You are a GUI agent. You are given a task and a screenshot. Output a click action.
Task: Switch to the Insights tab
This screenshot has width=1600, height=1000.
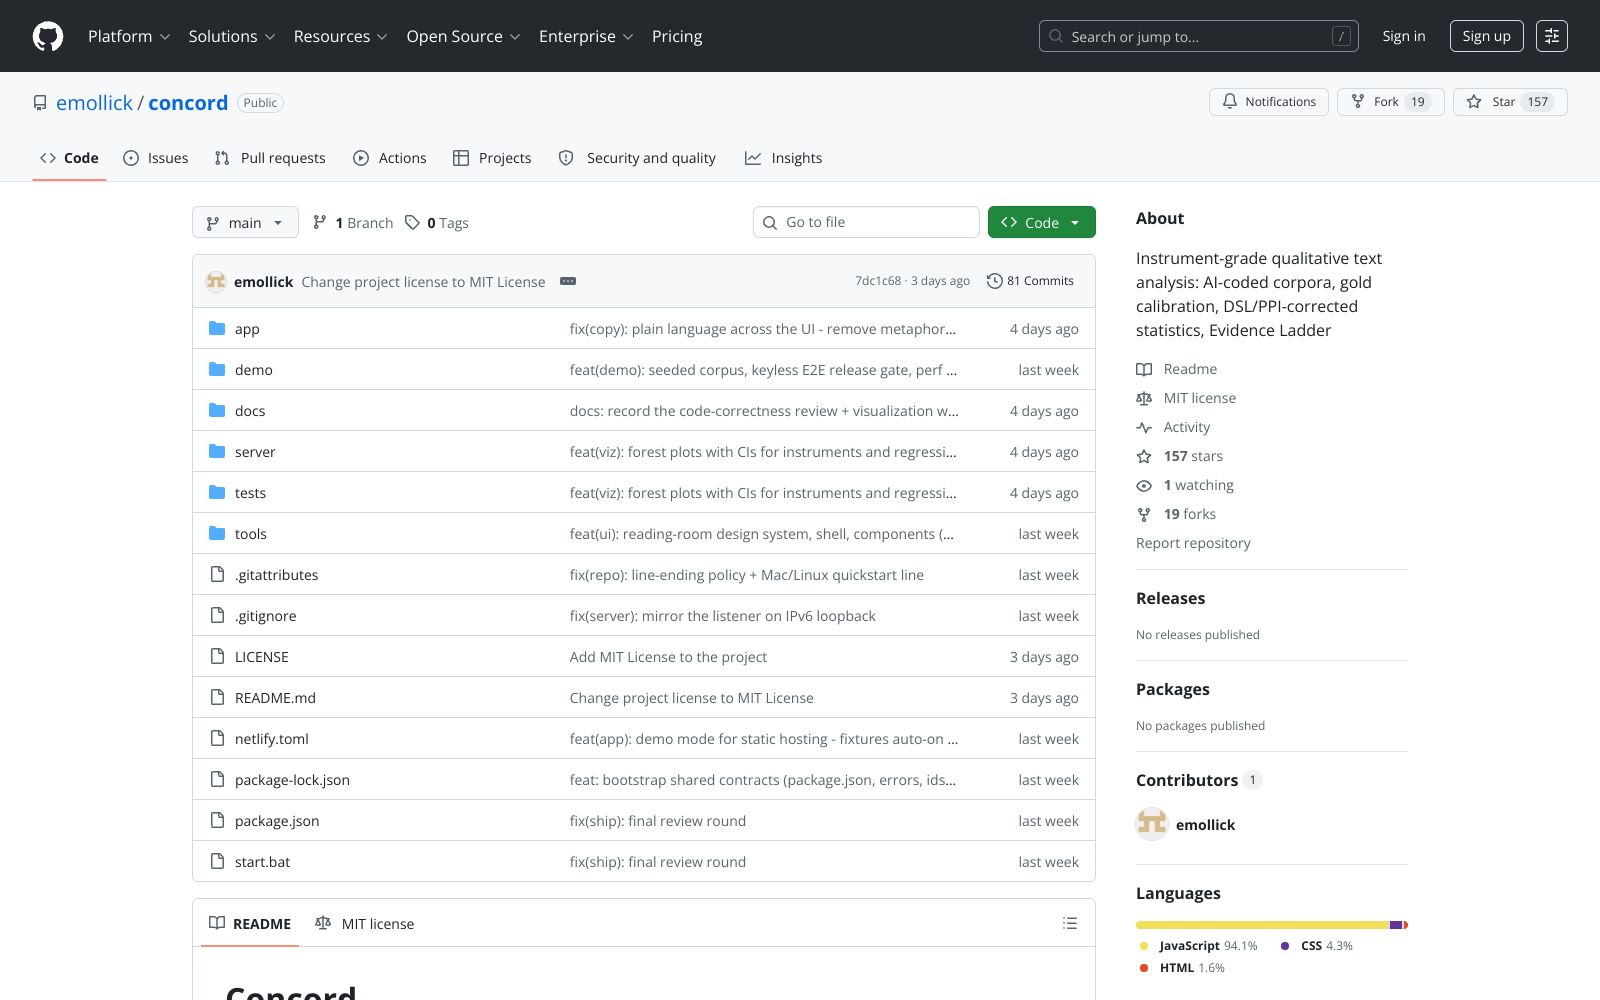(783, 158)
